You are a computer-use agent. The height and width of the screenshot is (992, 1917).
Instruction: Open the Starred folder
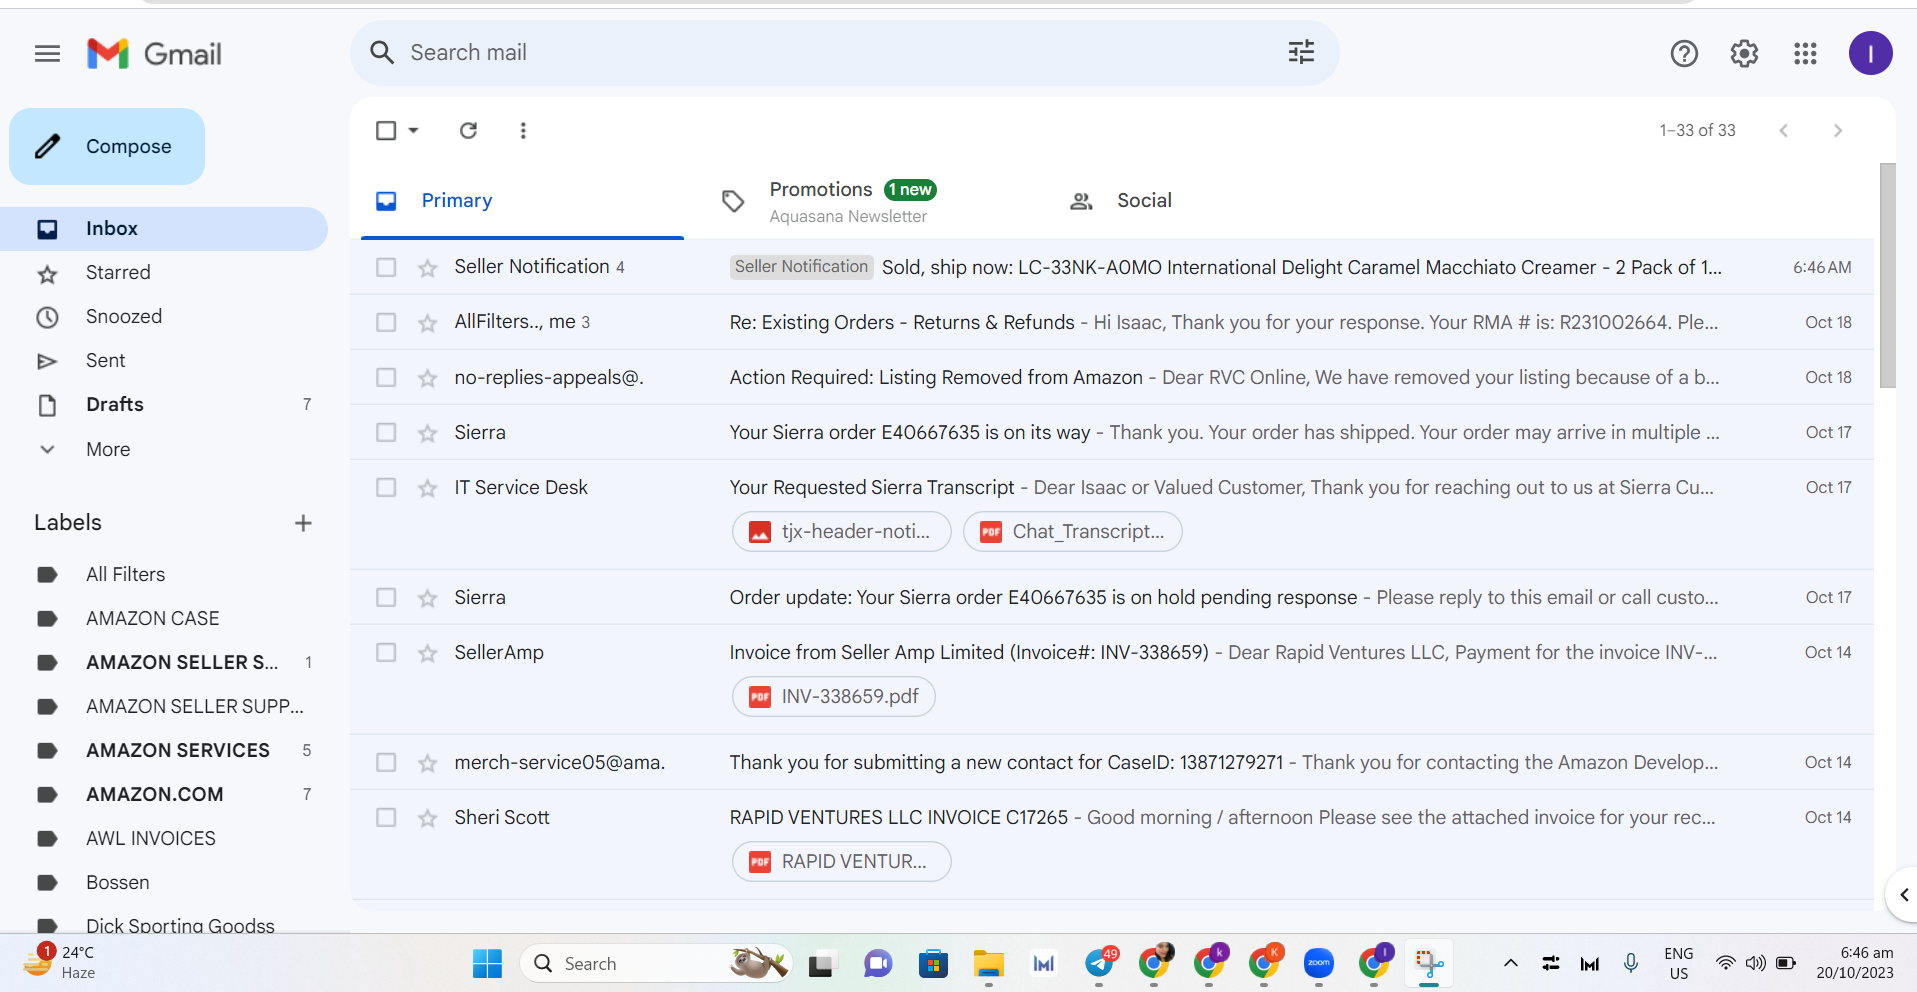[164, 273]
